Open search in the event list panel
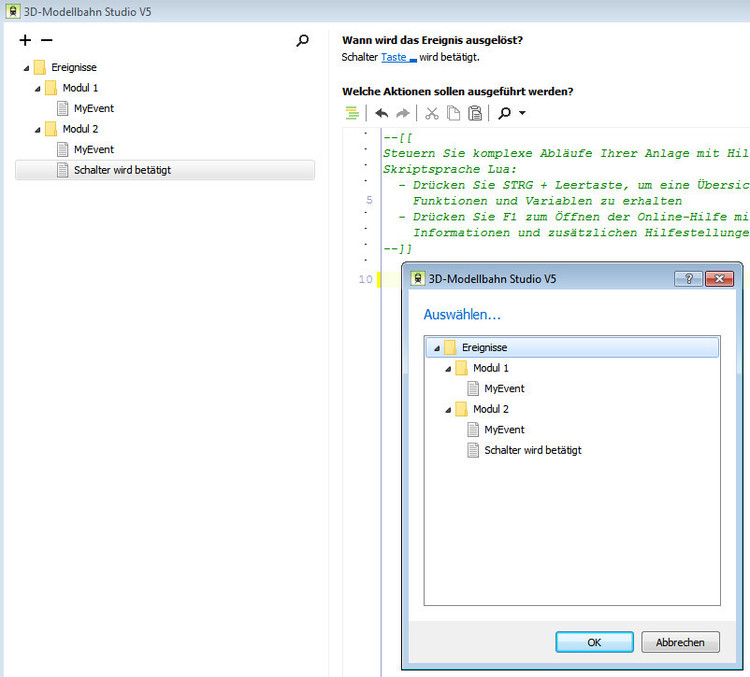Screen dimensions: 750x677 [x=302, y=41]
